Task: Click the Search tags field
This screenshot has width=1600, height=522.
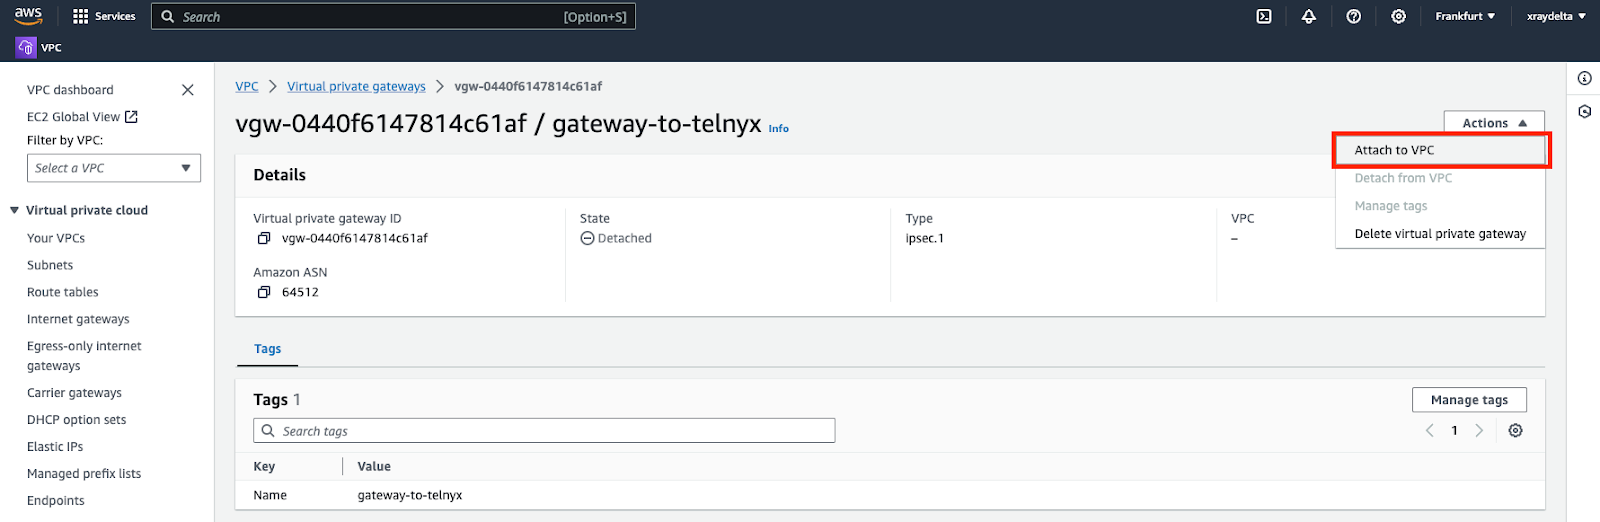Action: [x=544, y=431]
